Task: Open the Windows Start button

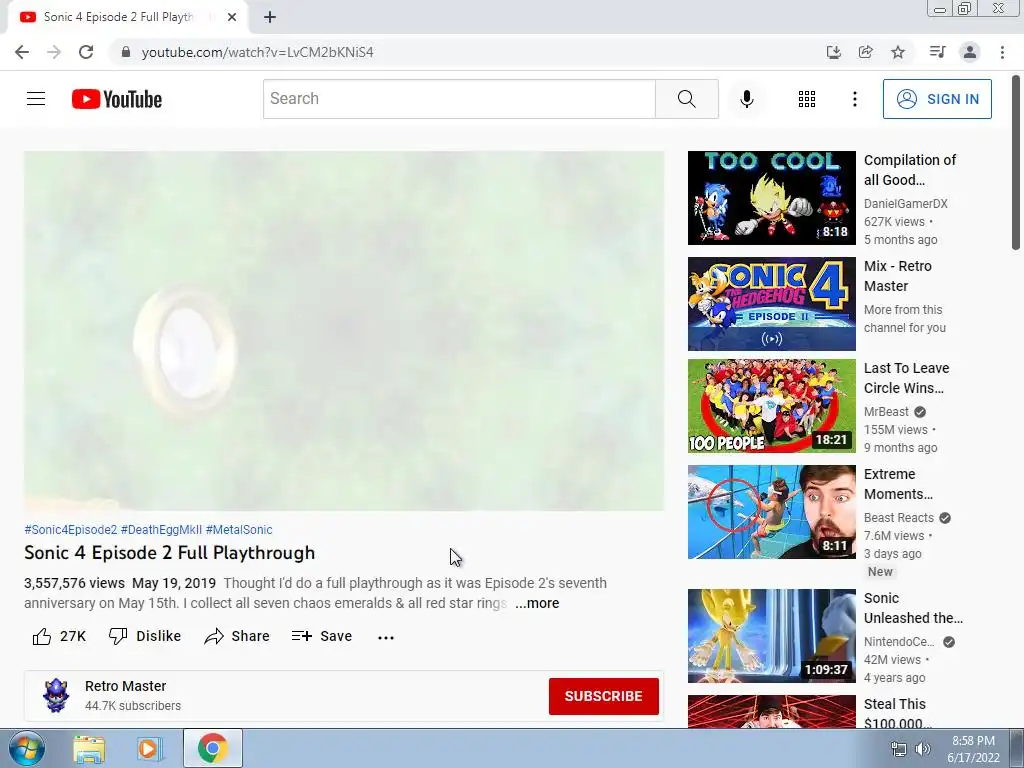Action: (x=27, y=748)
